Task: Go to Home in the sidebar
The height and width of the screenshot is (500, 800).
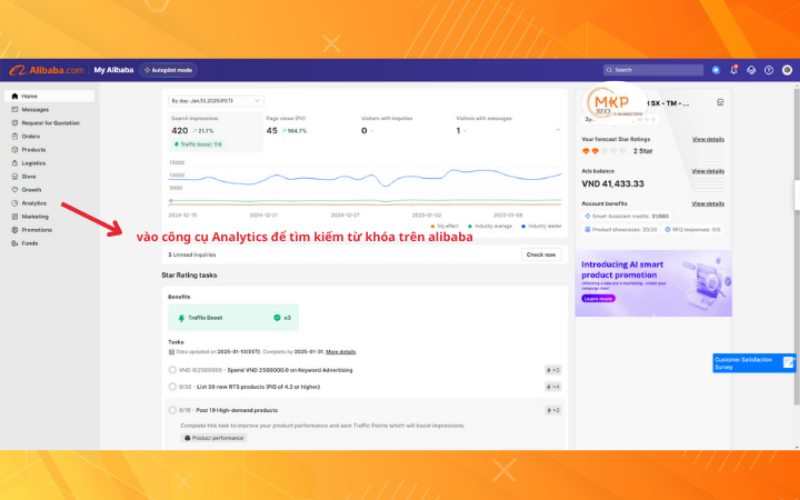Action: tap(49, 96)
